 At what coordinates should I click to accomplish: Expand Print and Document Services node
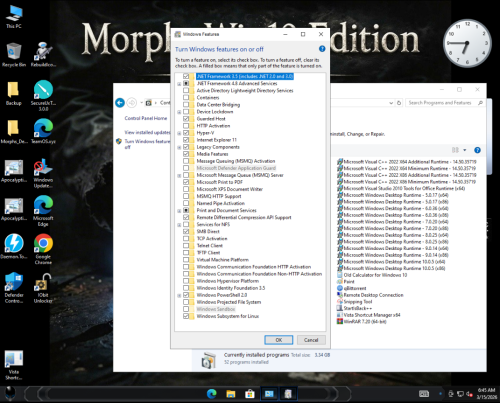179,211
